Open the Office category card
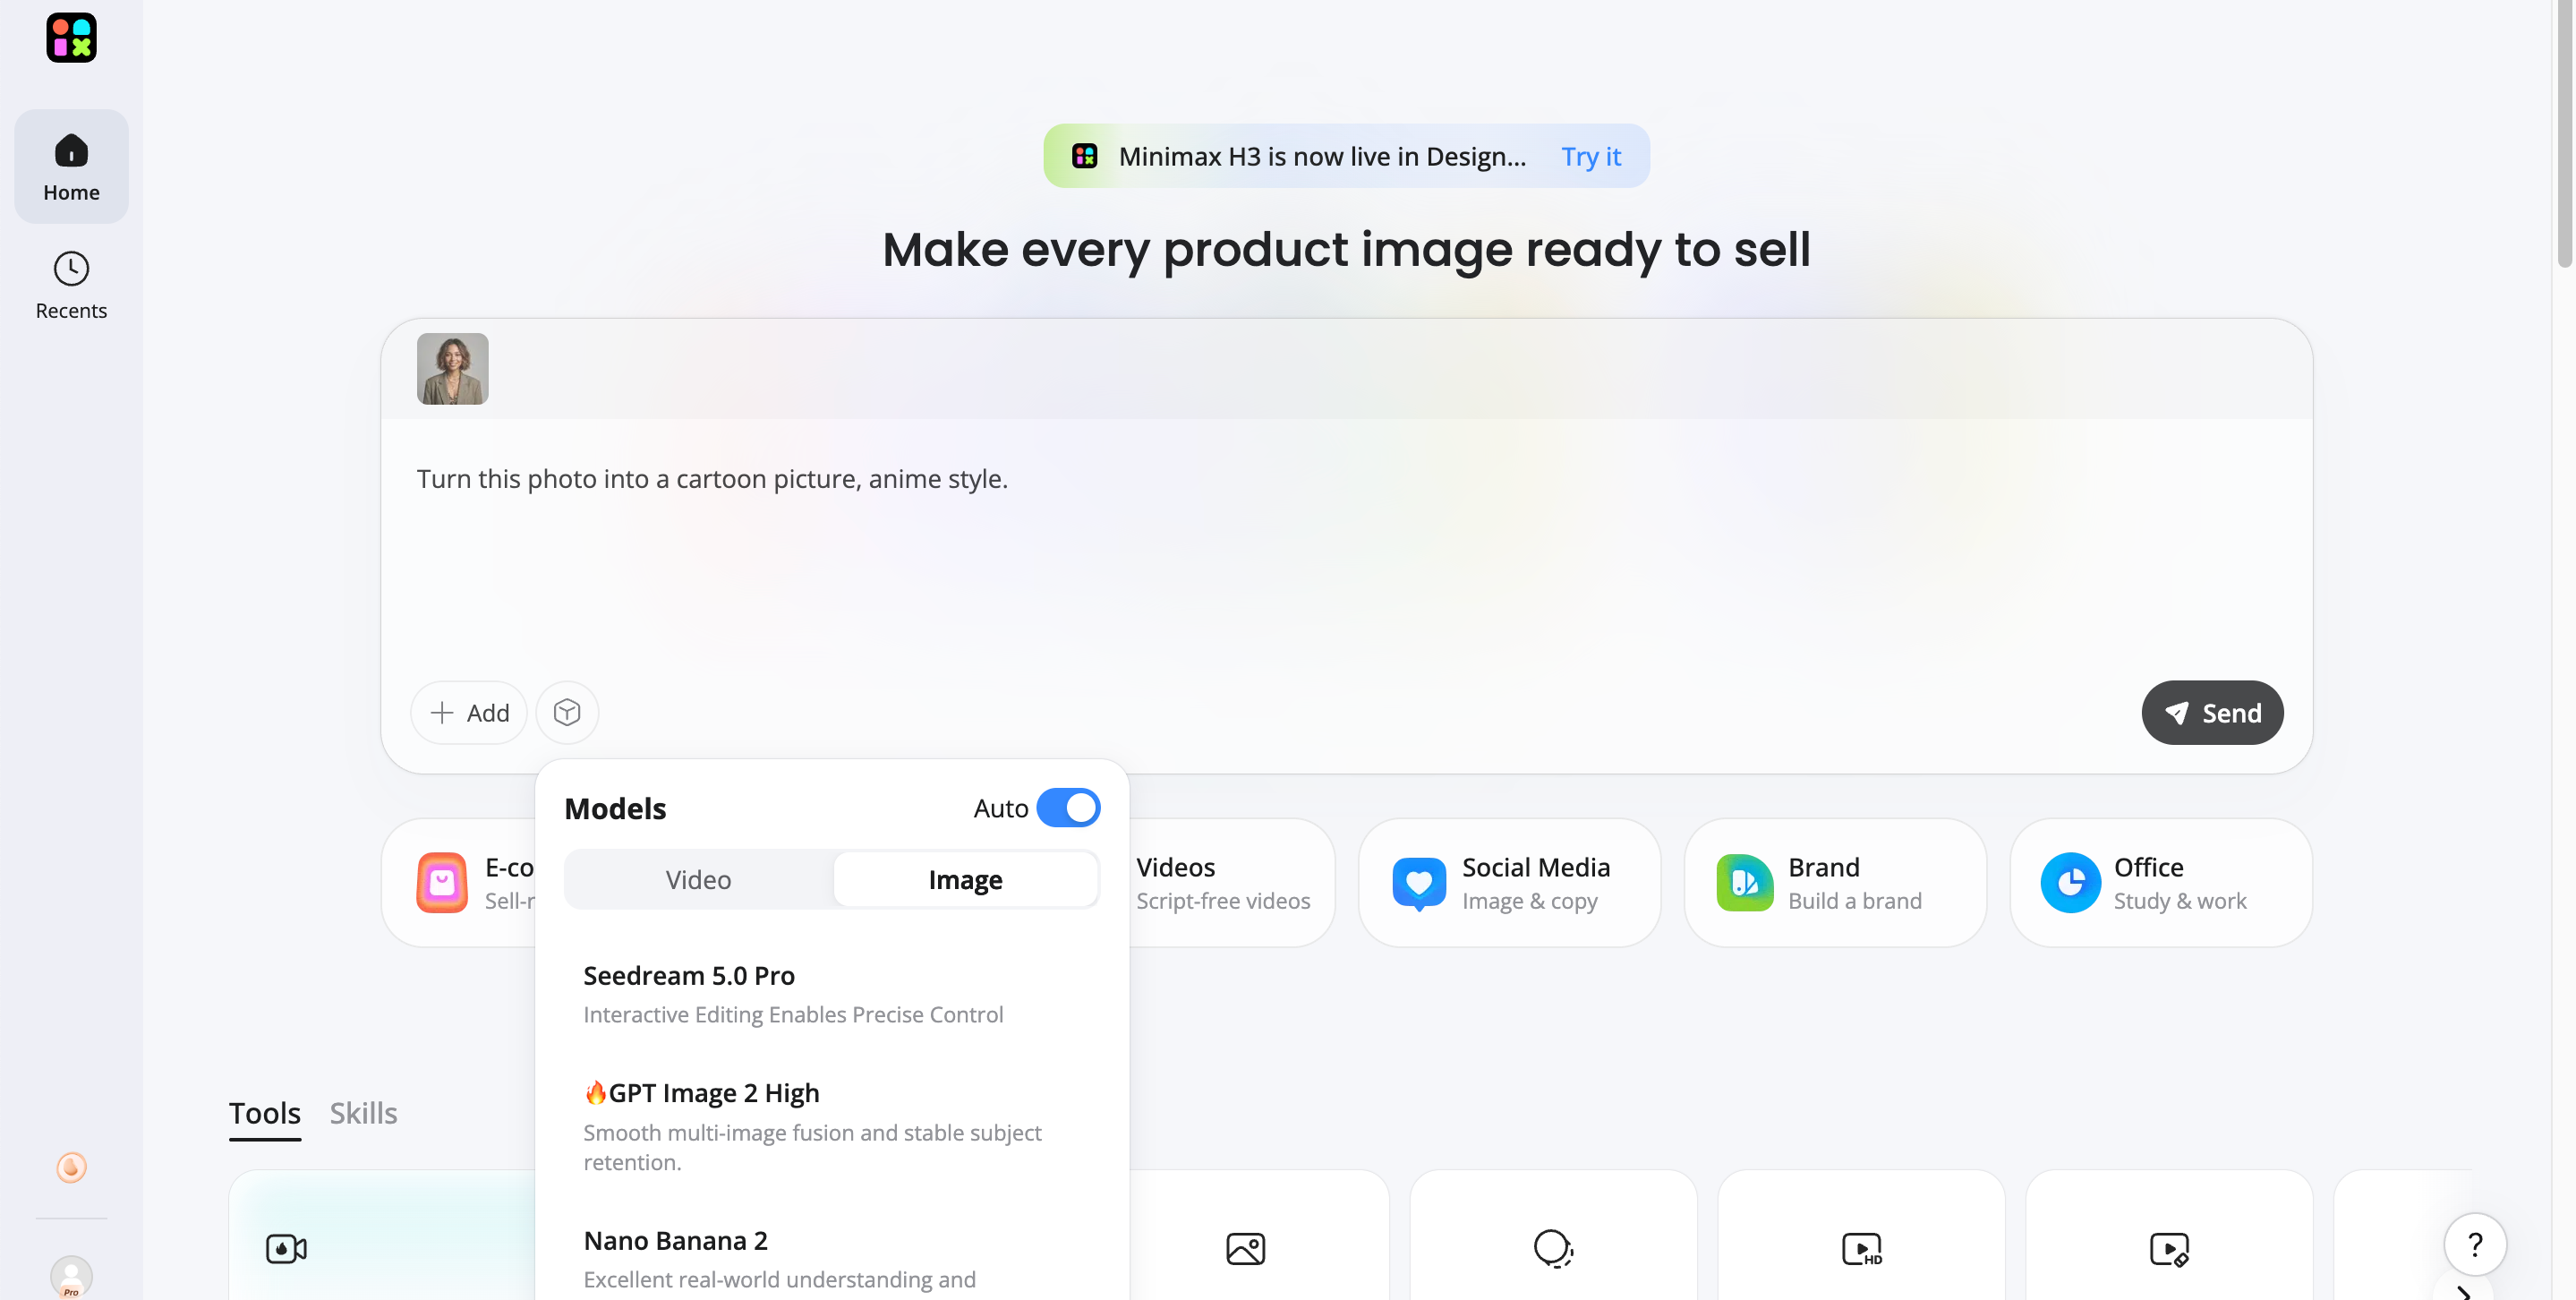This screenshot has height=1300, width=2576. (2161, 883)
